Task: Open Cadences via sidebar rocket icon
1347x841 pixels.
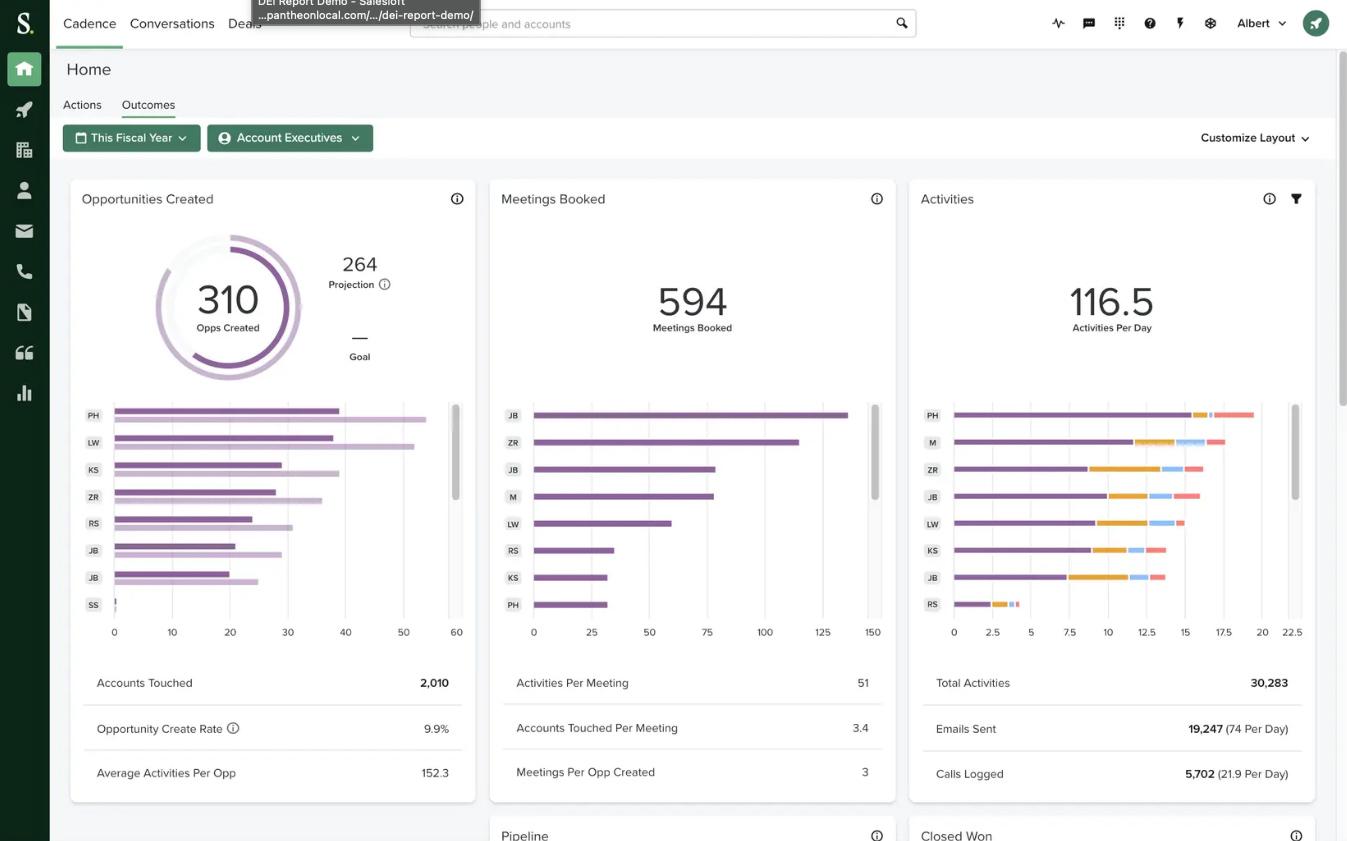Action: click(x=24, y=110)
